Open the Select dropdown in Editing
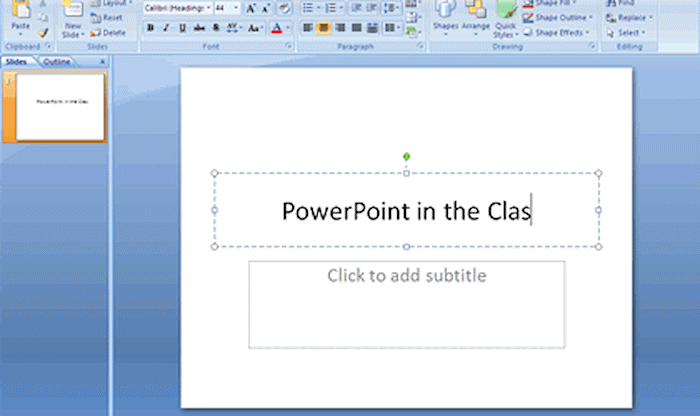This screenshot has width=700, height=416. pos(626,33)
